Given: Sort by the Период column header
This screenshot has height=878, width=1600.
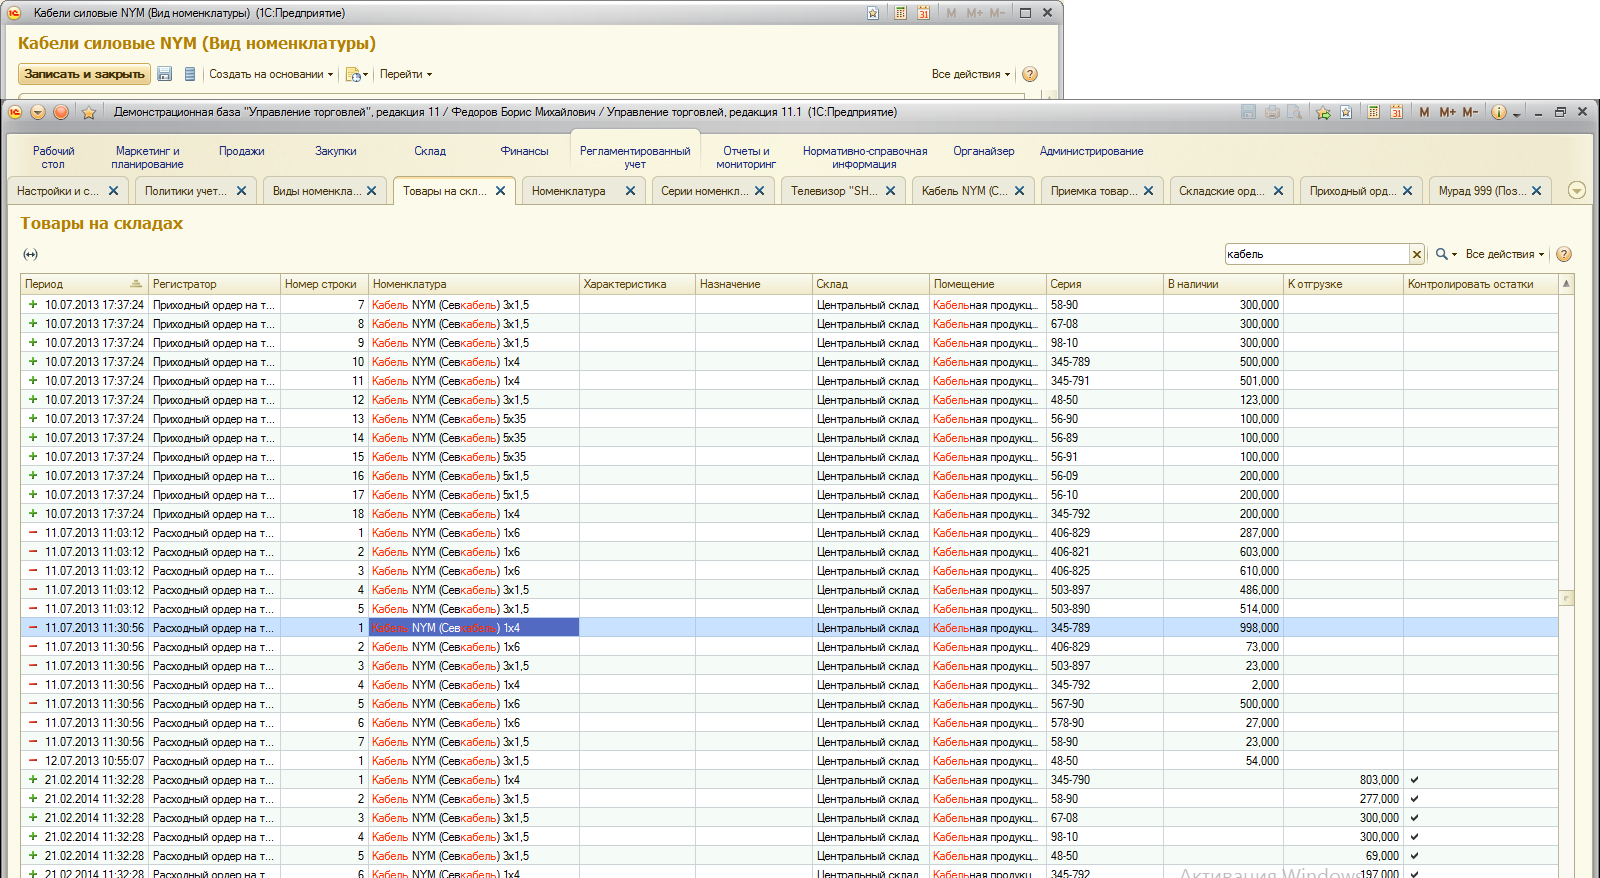Looking at the screenshot, I should (x=84, y=284).
